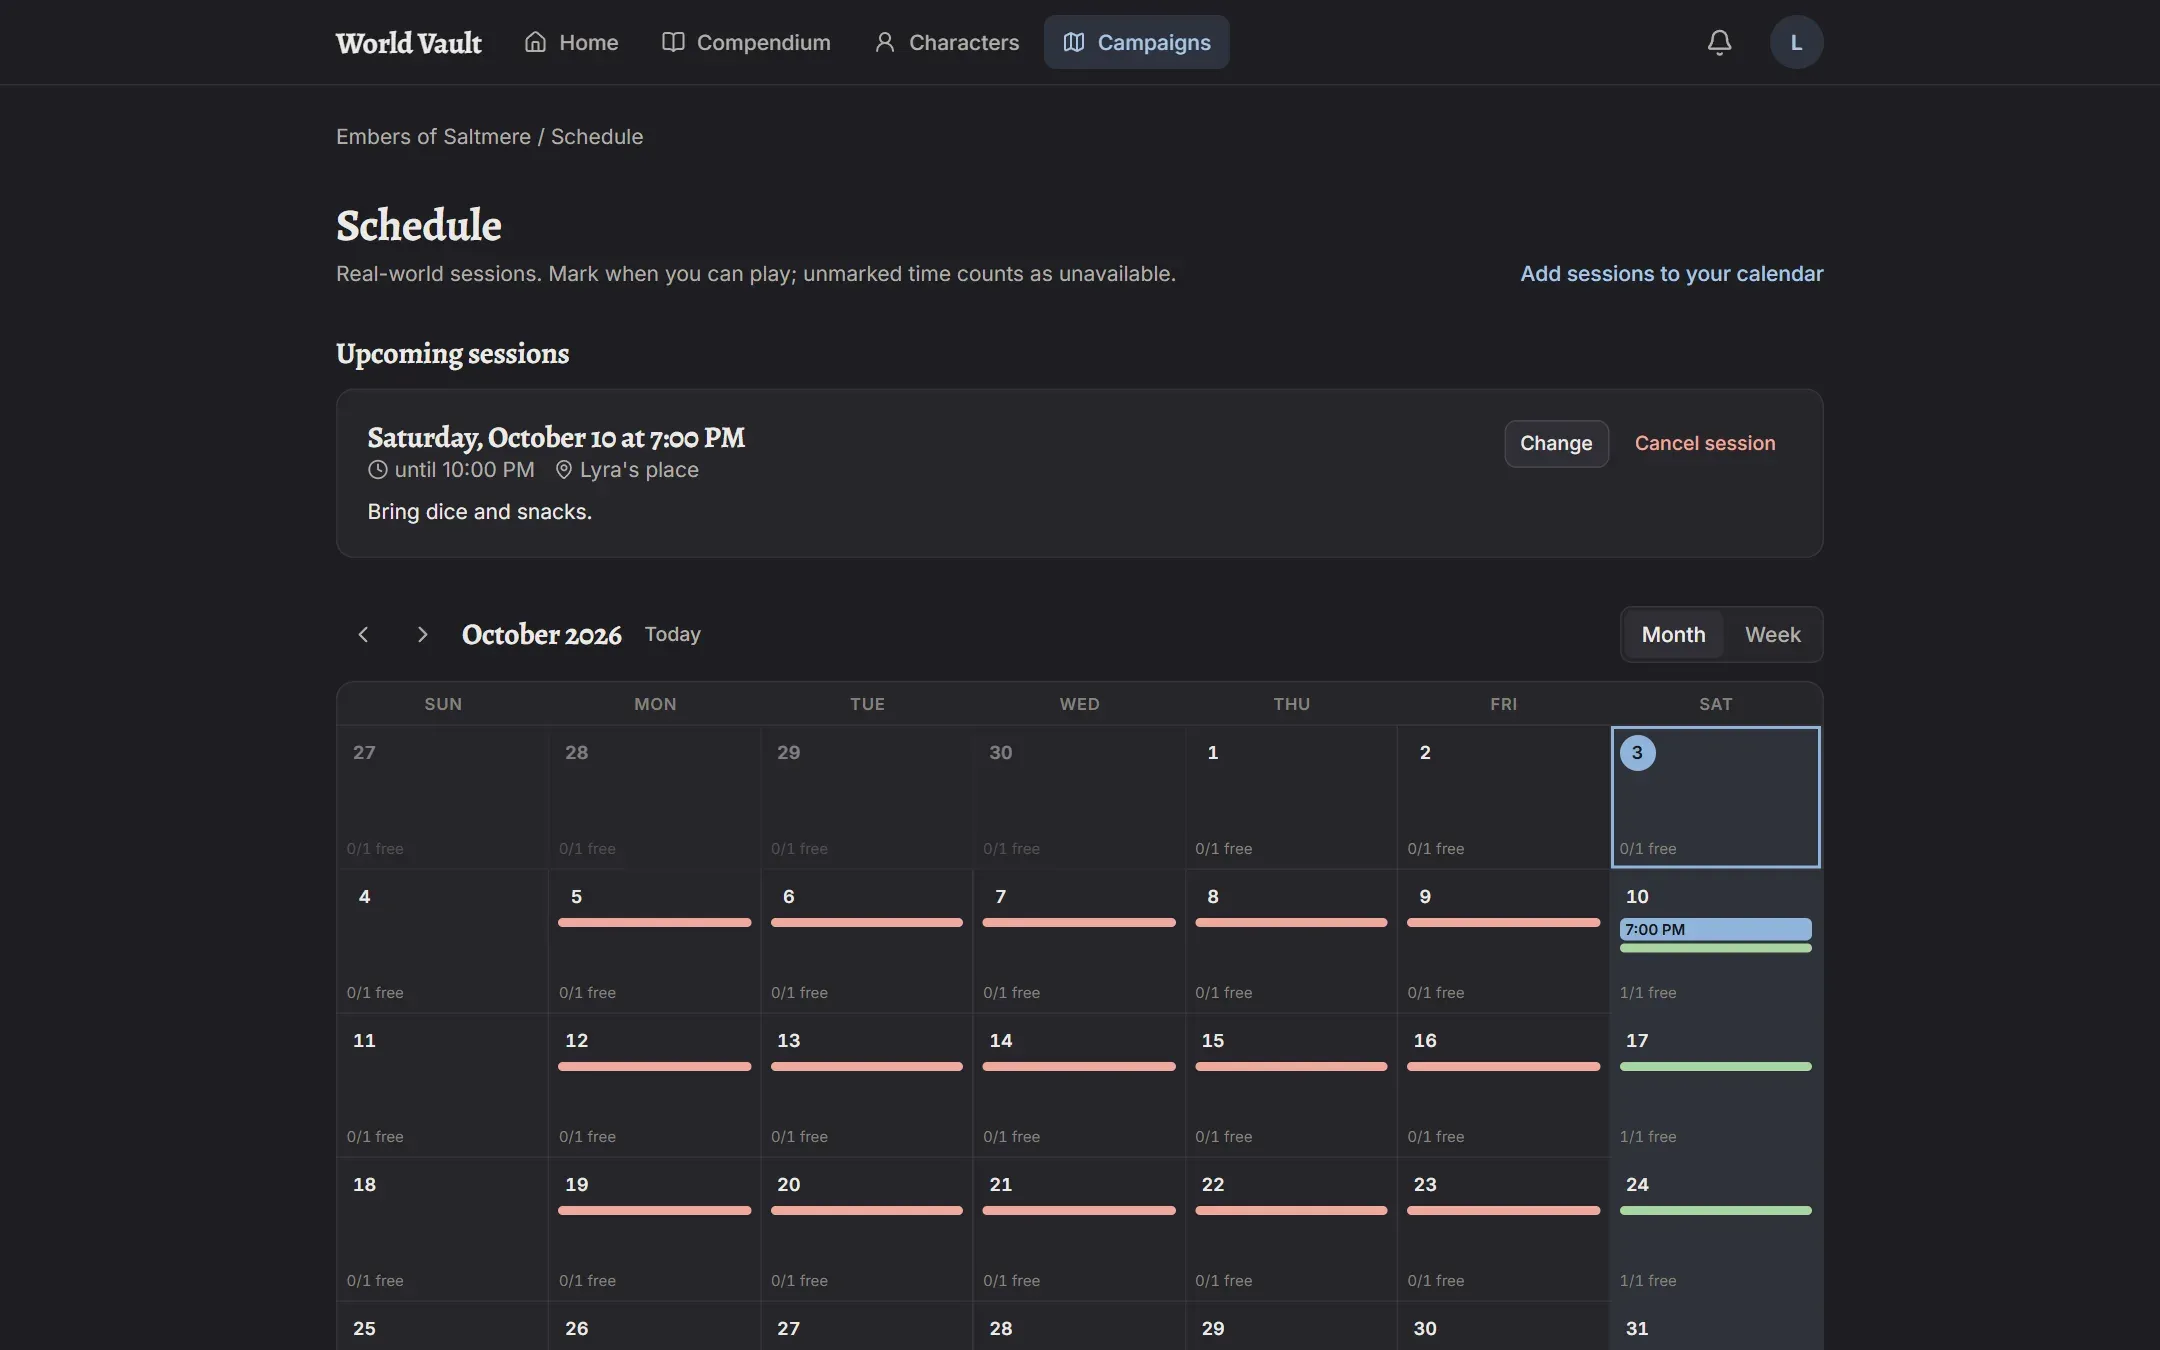Select the October 16 day cell

point(1502,1085)
